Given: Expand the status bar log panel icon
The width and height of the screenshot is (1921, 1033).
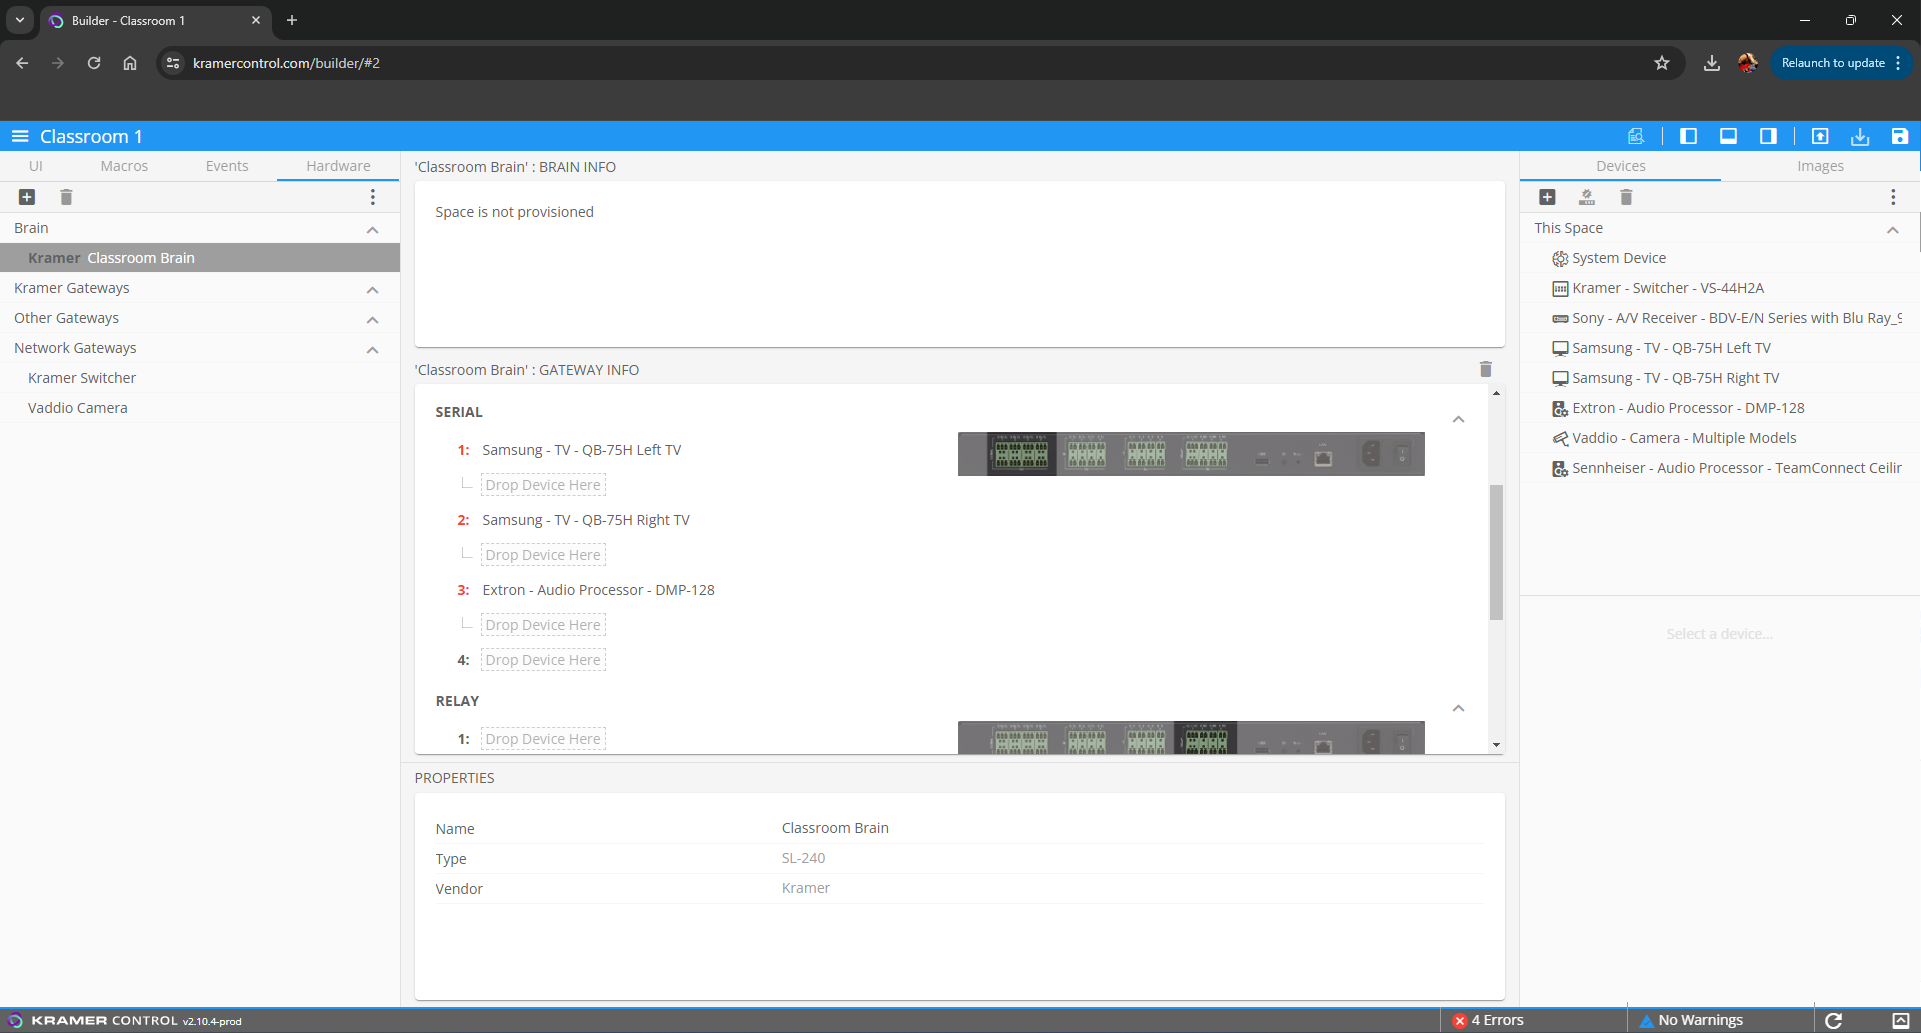Looking at the screenshot, I should tap(1901, 1020).
